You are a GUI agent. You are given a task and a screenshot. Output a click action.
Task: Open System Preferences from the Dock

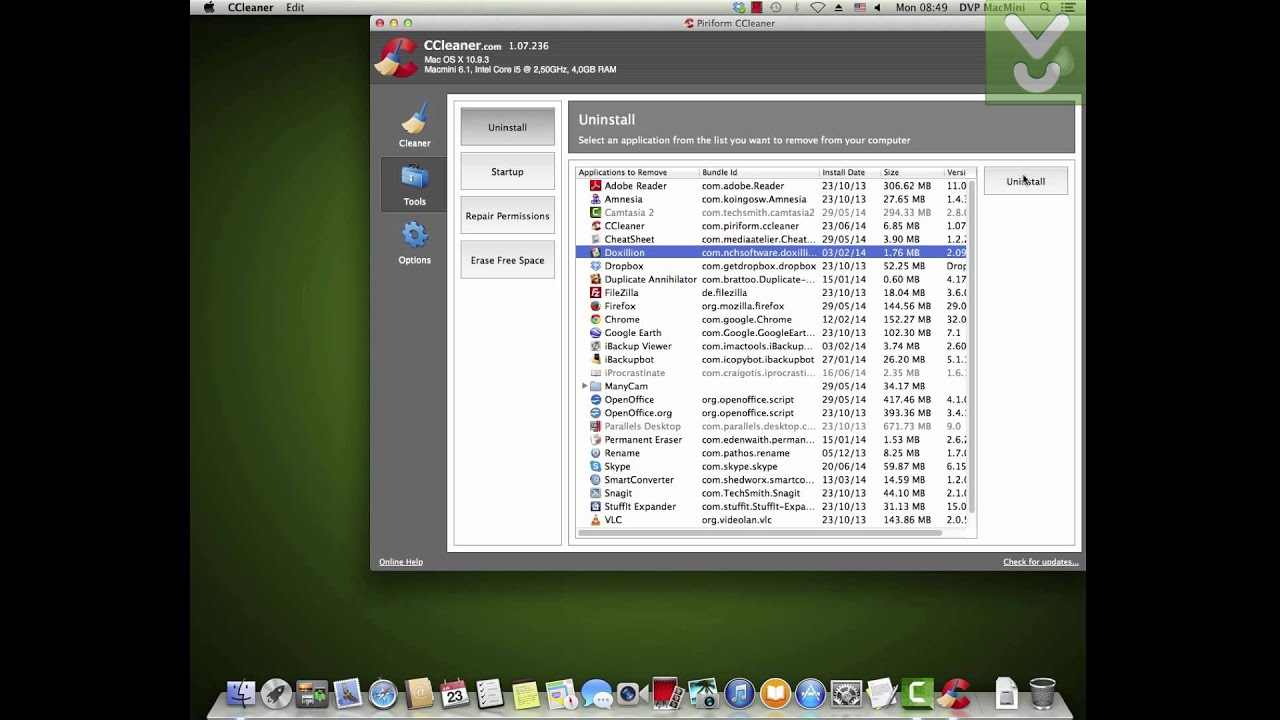coord(846,694)
